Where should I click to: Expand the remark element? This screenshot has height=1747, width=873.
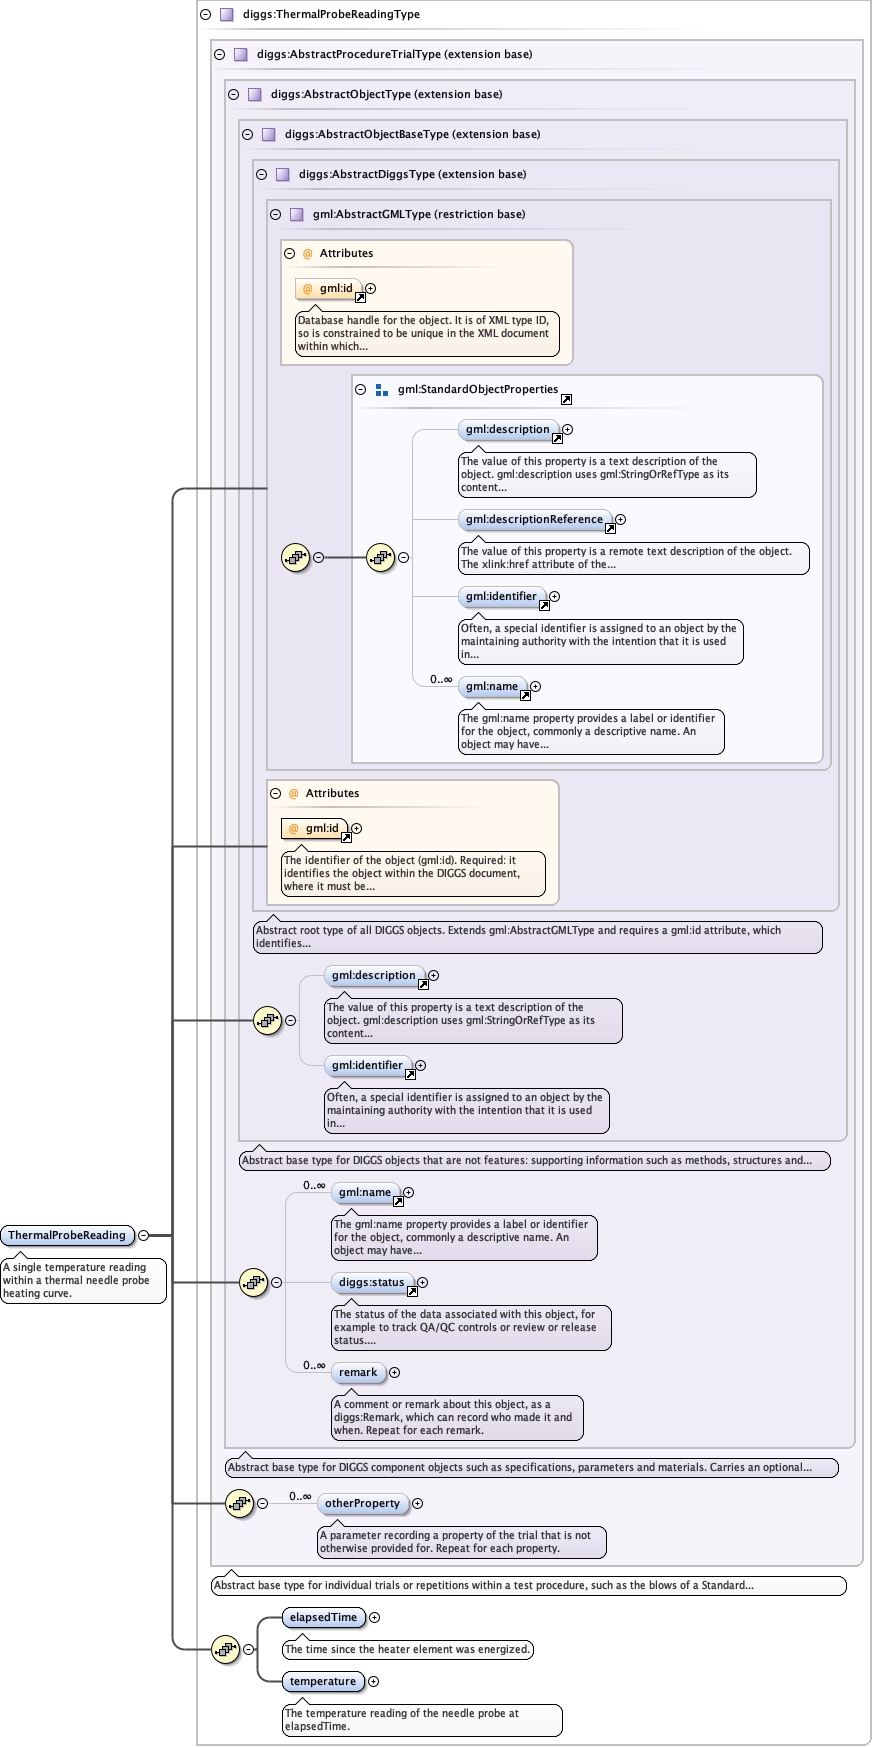[x=395, y=1373]
